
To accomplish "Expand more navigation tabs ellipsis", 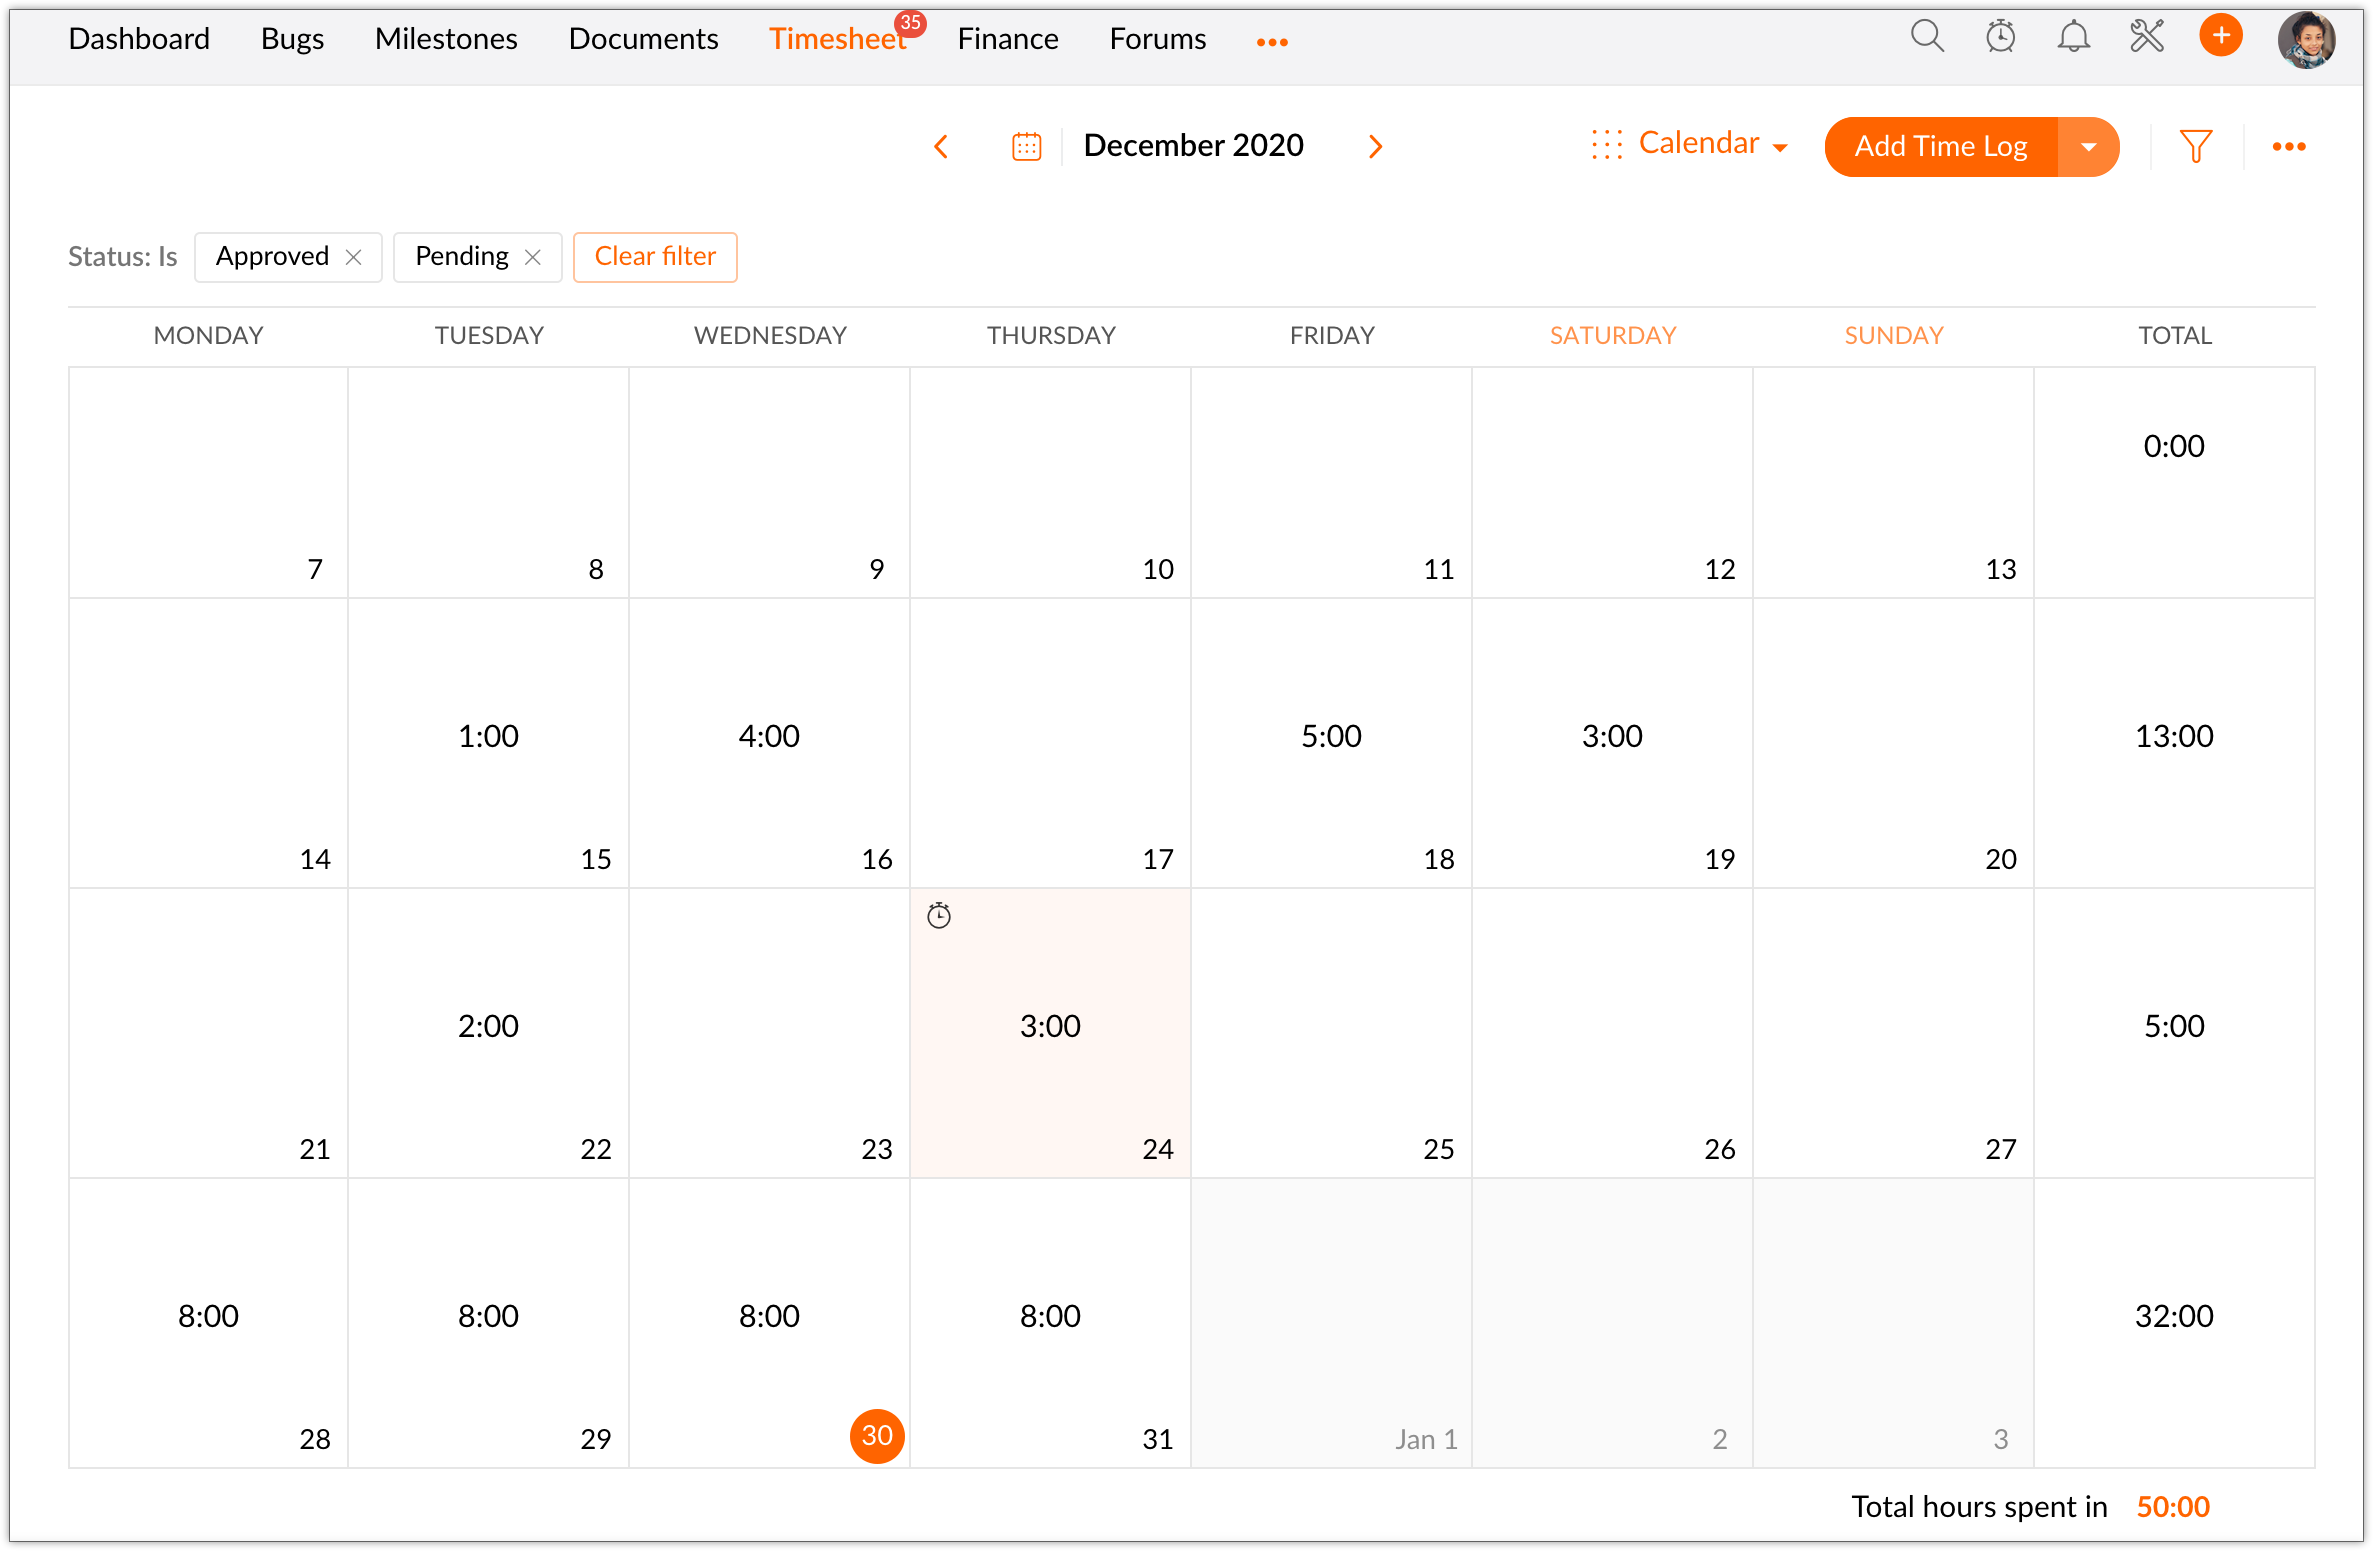I will pyautogui.click(x=1271, y=42).
